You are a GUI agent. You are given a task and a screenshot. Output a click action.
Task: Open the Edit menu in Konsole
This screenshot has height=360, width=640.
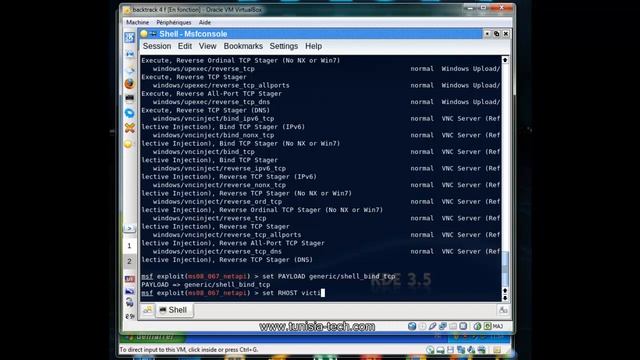(x=184, y=46)
